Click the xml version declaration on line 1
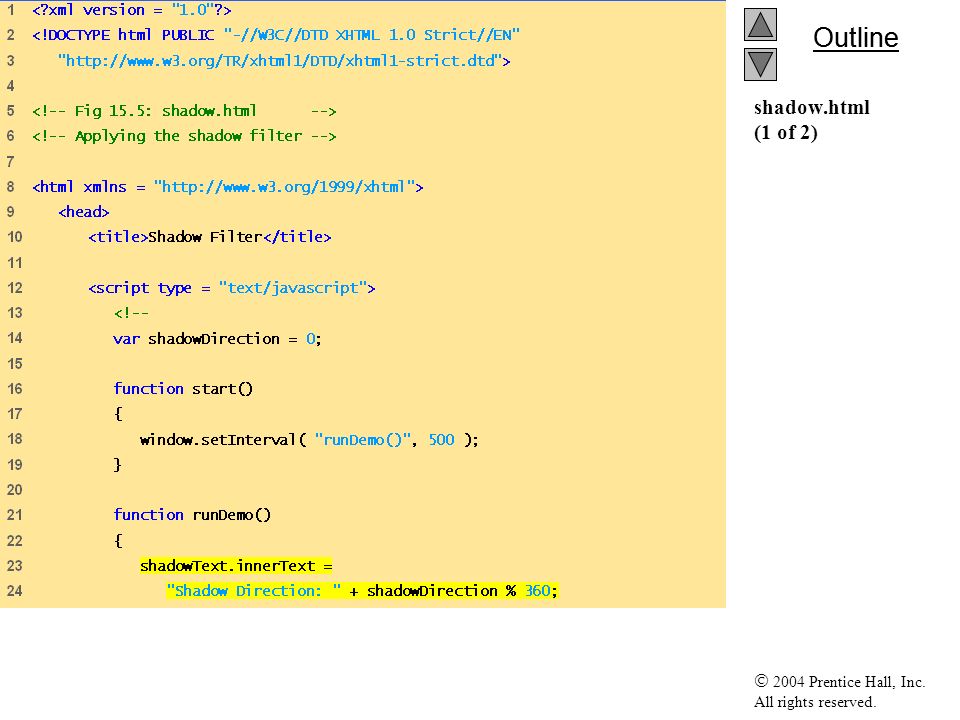Screen dimensions: 960x720 pyautogui.click(x=132, y=10)
